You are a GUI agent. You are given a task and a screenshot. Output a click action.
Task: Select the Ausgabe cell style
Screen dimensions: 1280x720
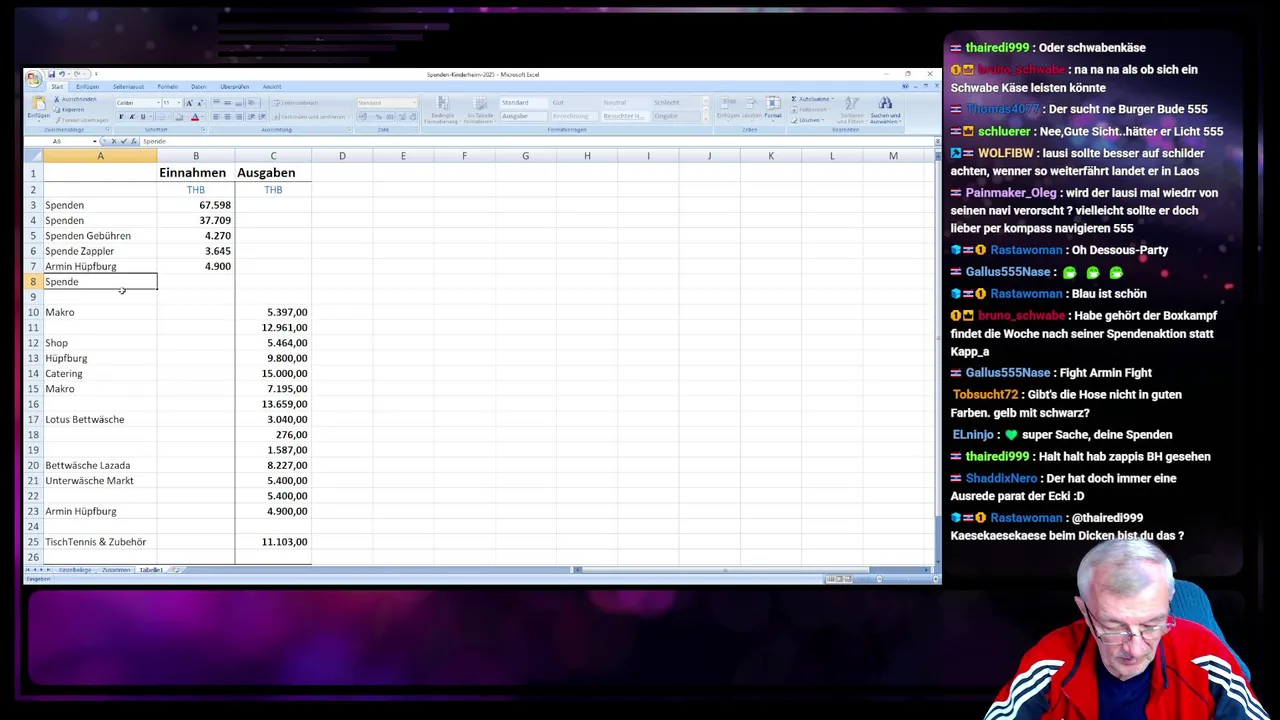click(524, 116)
